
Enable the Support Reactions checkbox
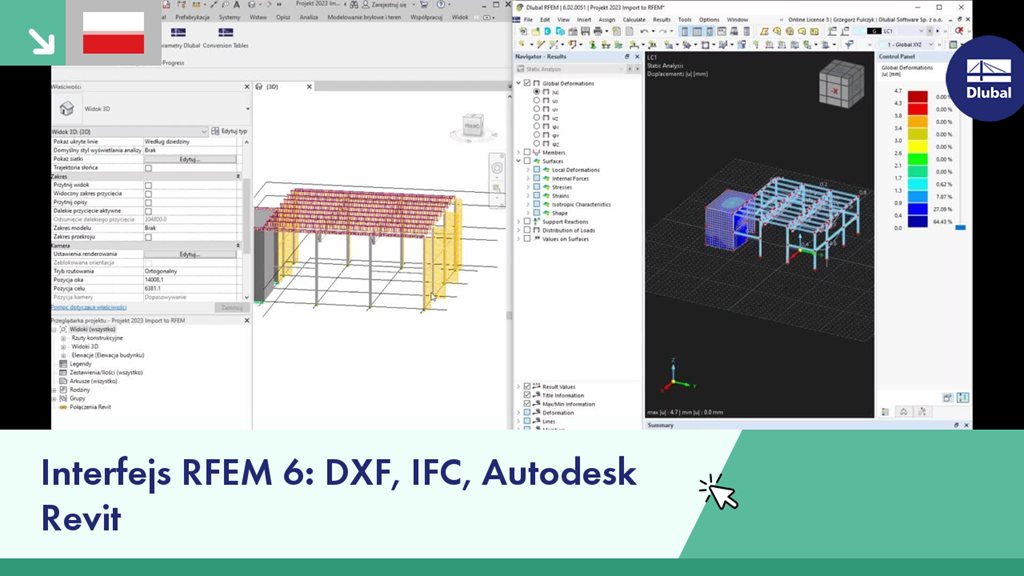click(x=527, y=221)
